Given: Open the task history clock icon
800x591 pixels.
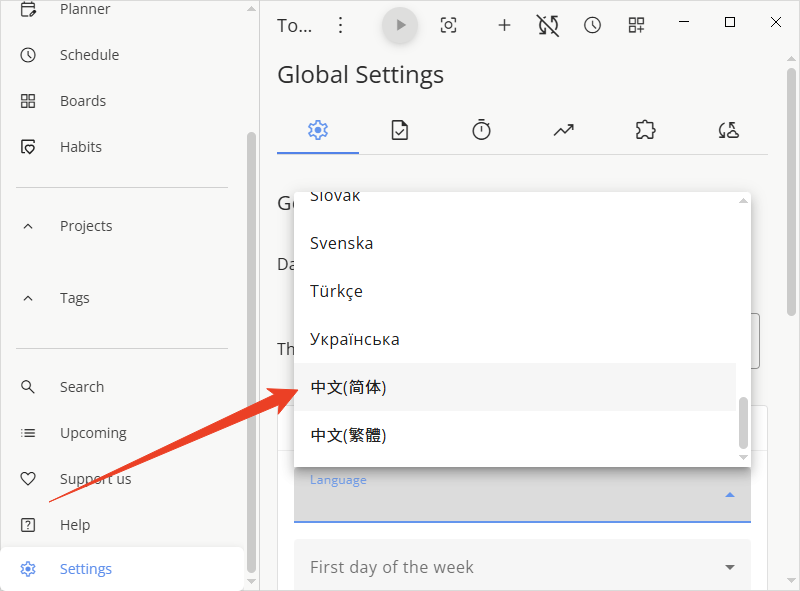Looking at the screenshot, I should coord(592,25).
